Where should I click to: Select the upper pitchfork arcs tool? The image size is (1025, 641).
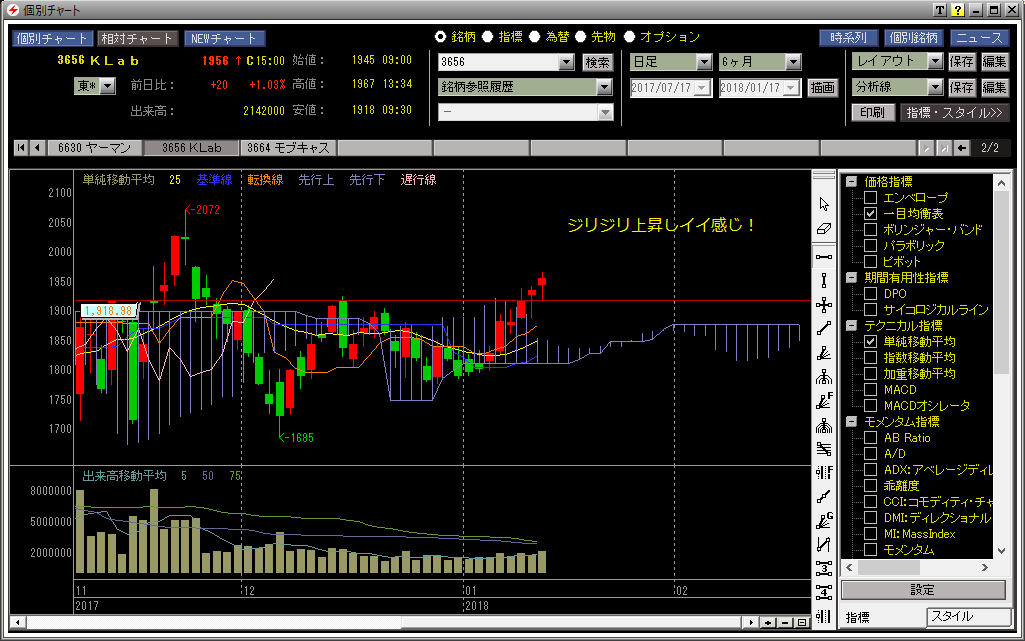click(824, 377)
